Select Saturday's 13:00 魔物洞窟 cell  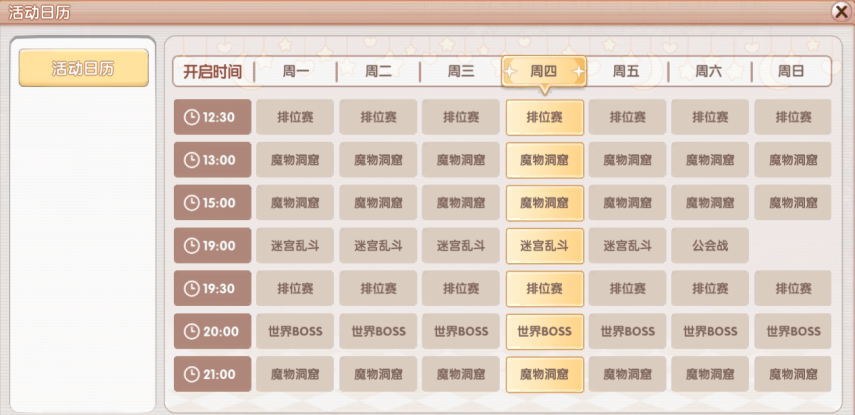point(710,160)
